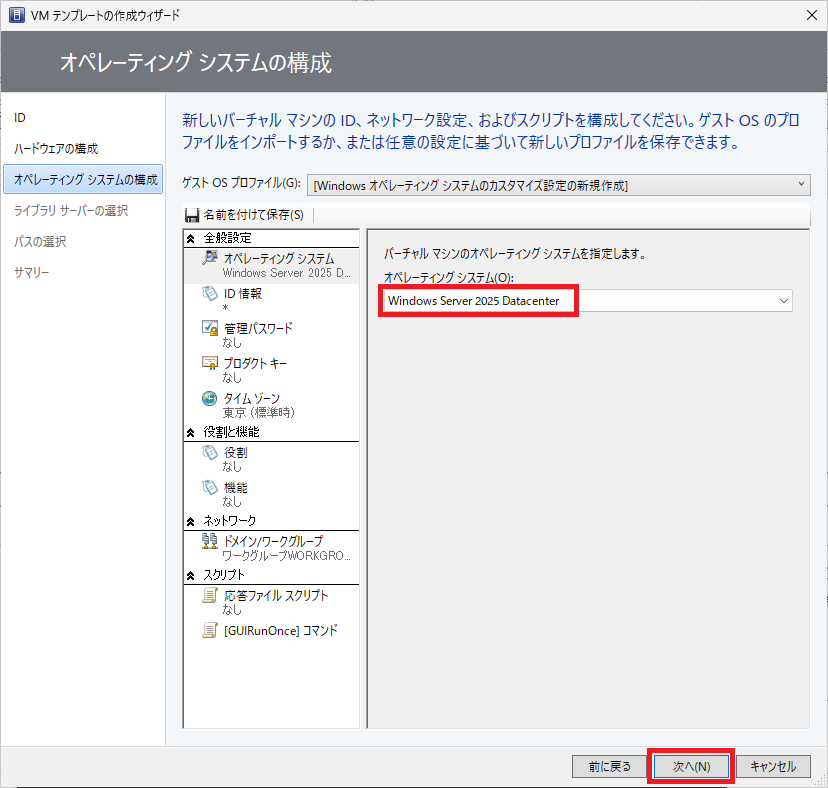
Task: Go to the ID wizard step
Action: (x=20, y=118)
